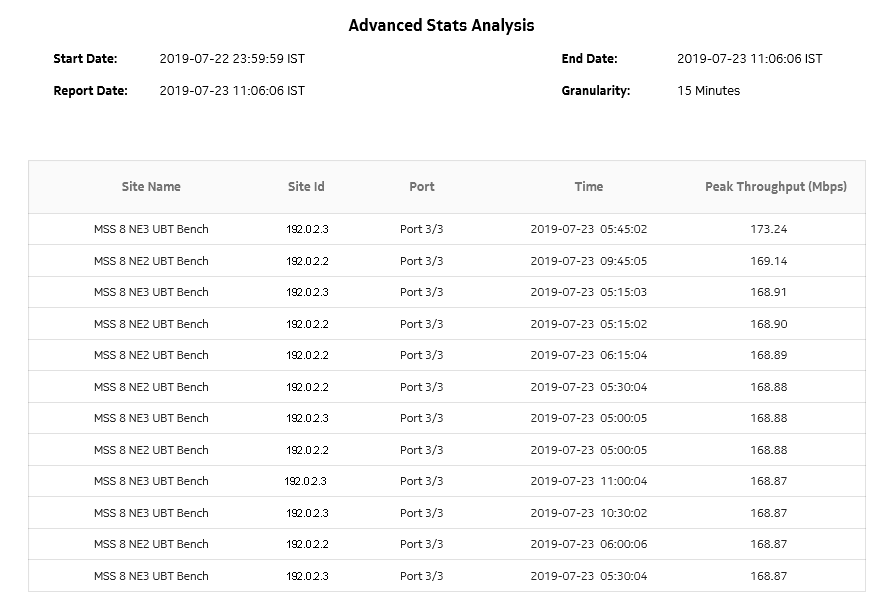Select Site Id 192.0.2.2 in fourth row

click(x=307, y=323)
